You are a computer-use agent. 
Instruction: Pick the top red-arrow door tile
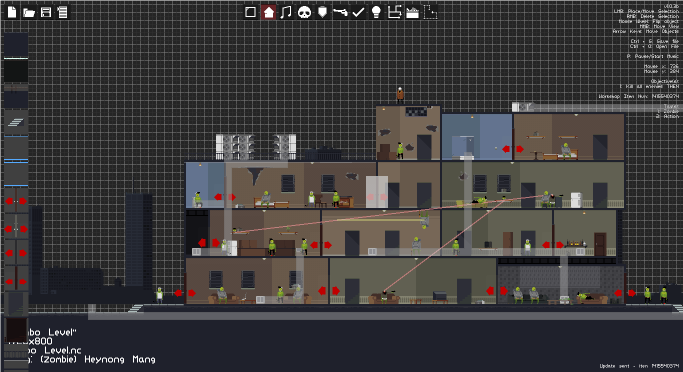coord(16,201)
